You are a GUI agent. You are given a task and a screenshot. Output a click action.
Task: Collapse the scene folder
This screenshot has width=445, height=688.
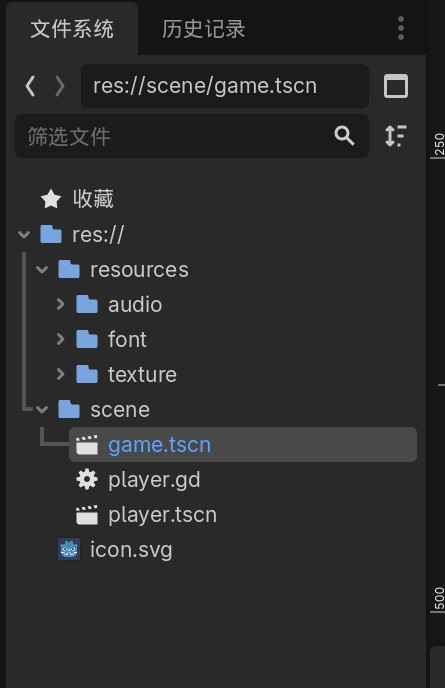(42, 410)
